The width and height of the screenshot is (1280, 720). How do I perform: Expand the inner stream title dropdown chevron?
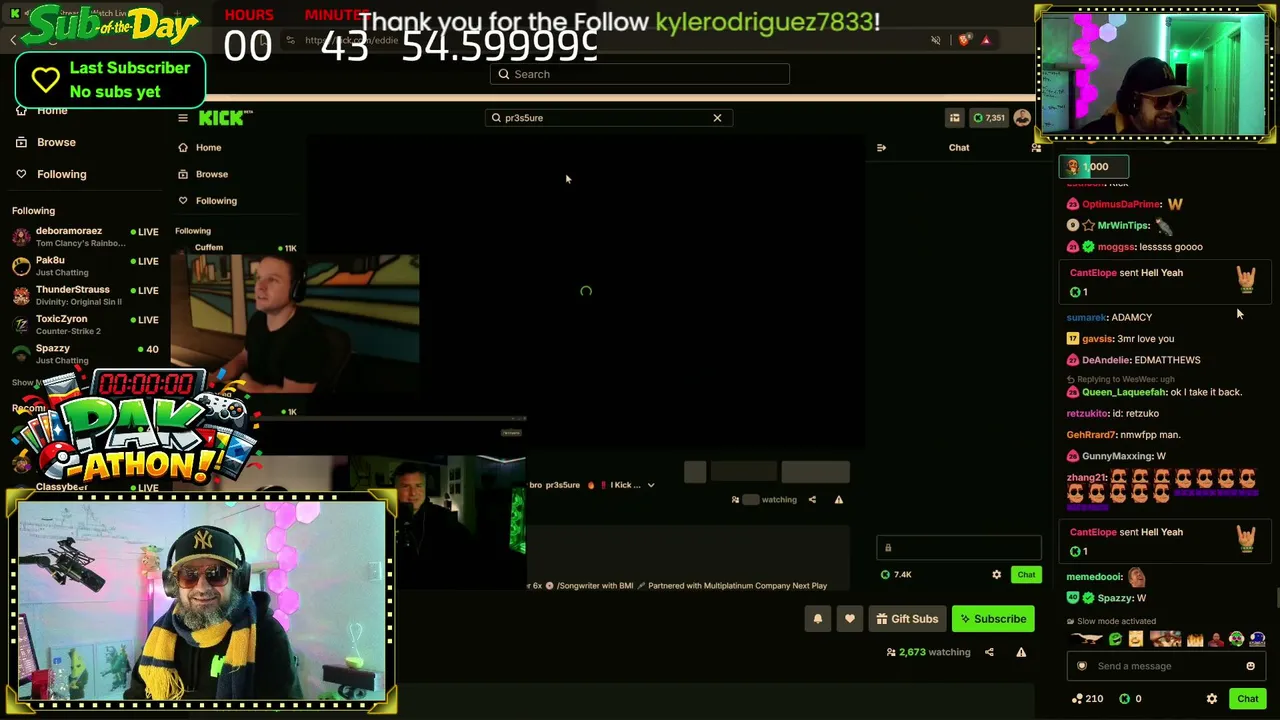click(651, 485)
